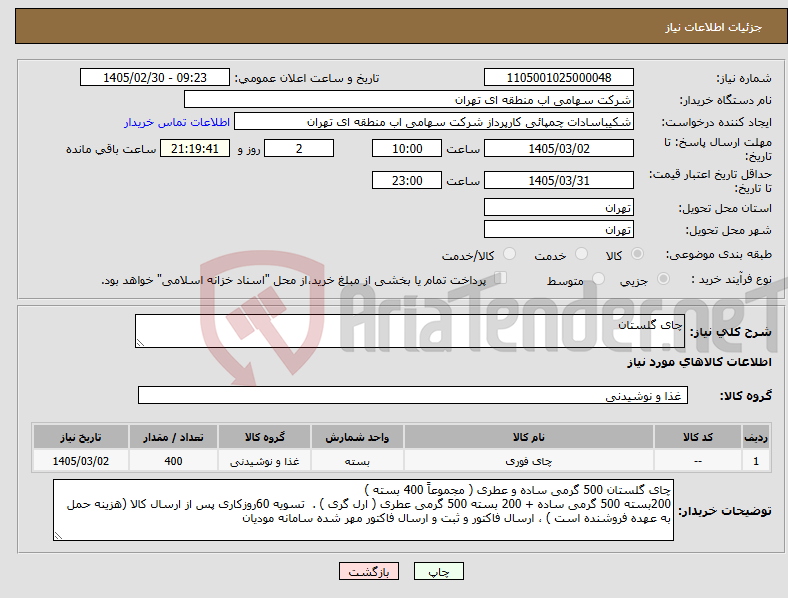Click the جزئیات اطلاعات نیاز page header
Screen dimensions: 788x598
tap(713, 27)
